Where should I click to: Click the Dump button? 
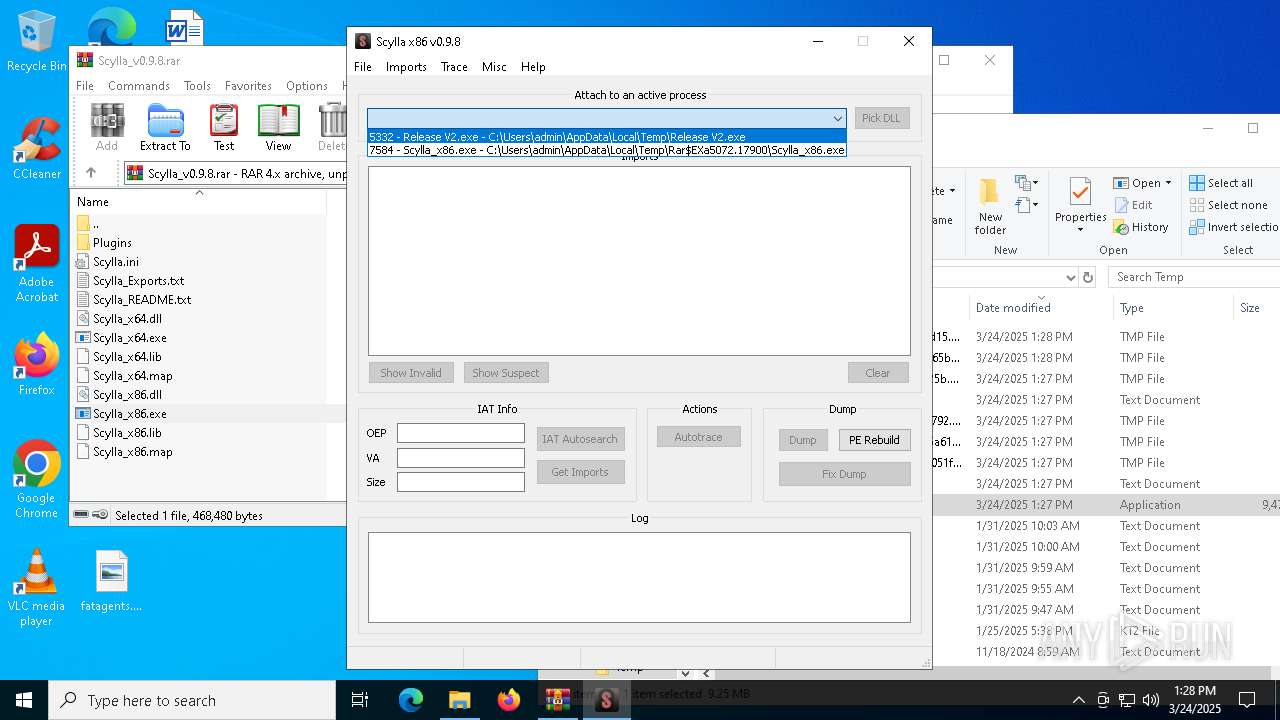803,440
